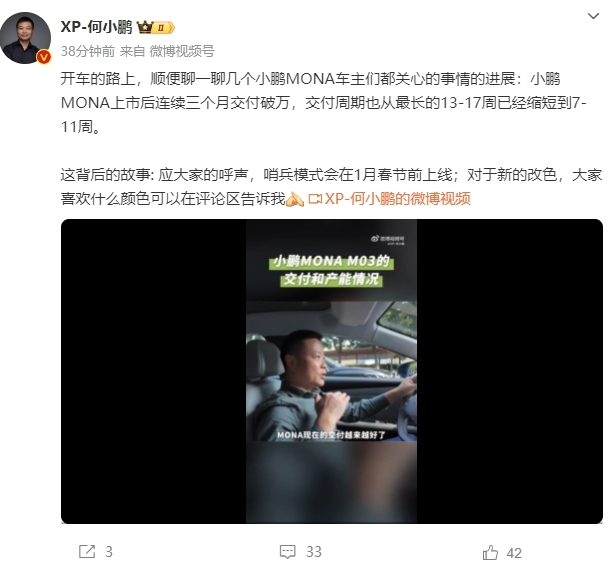Viewport: 612px width, 570px height.
Task: Play the MONA M03 video
Action: (x=332, y=371)
